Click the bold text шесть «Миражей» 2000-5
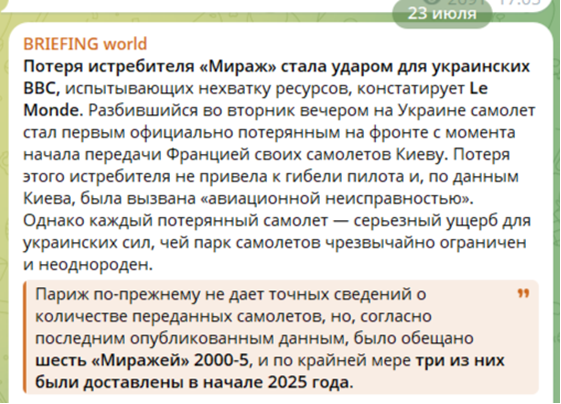The image size is (561, 404). [142, 360]
